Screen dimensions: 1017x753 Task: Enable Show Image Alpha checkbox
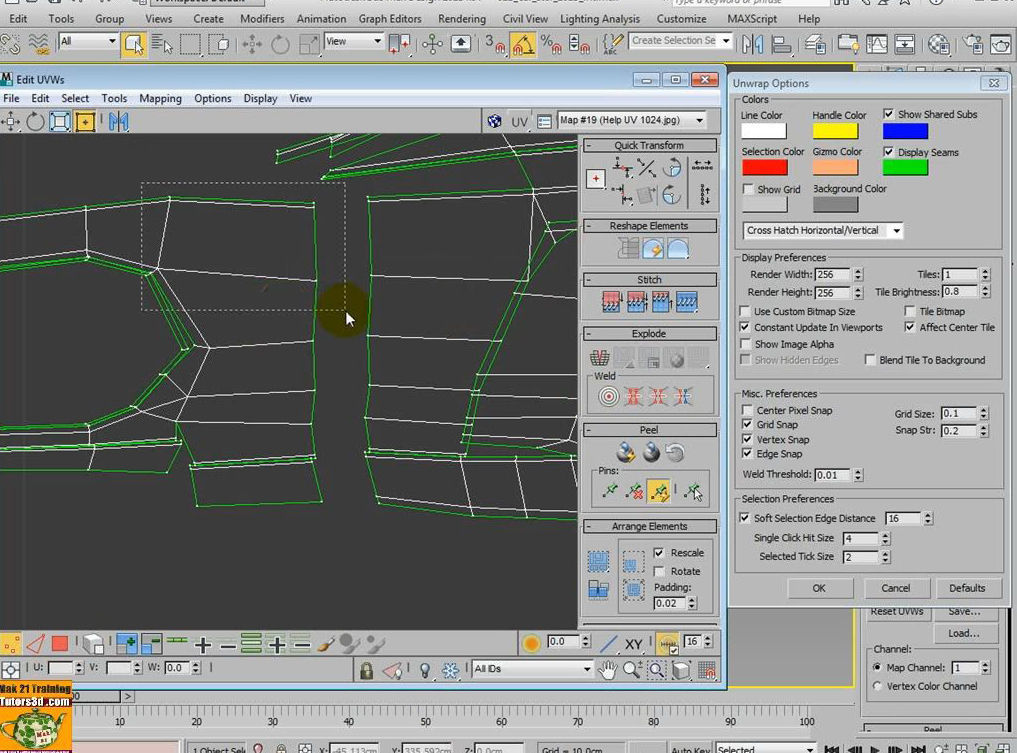click(745, 344)
